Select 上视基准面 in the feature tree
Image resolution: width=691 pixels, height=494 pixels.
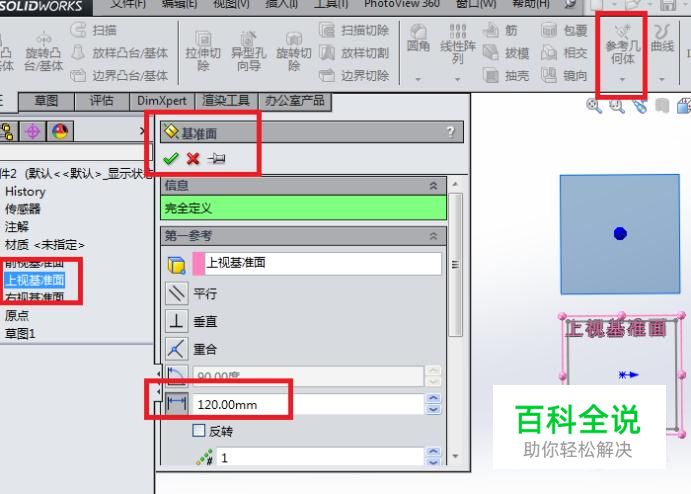pyautogui.click(x=35, y=280)
